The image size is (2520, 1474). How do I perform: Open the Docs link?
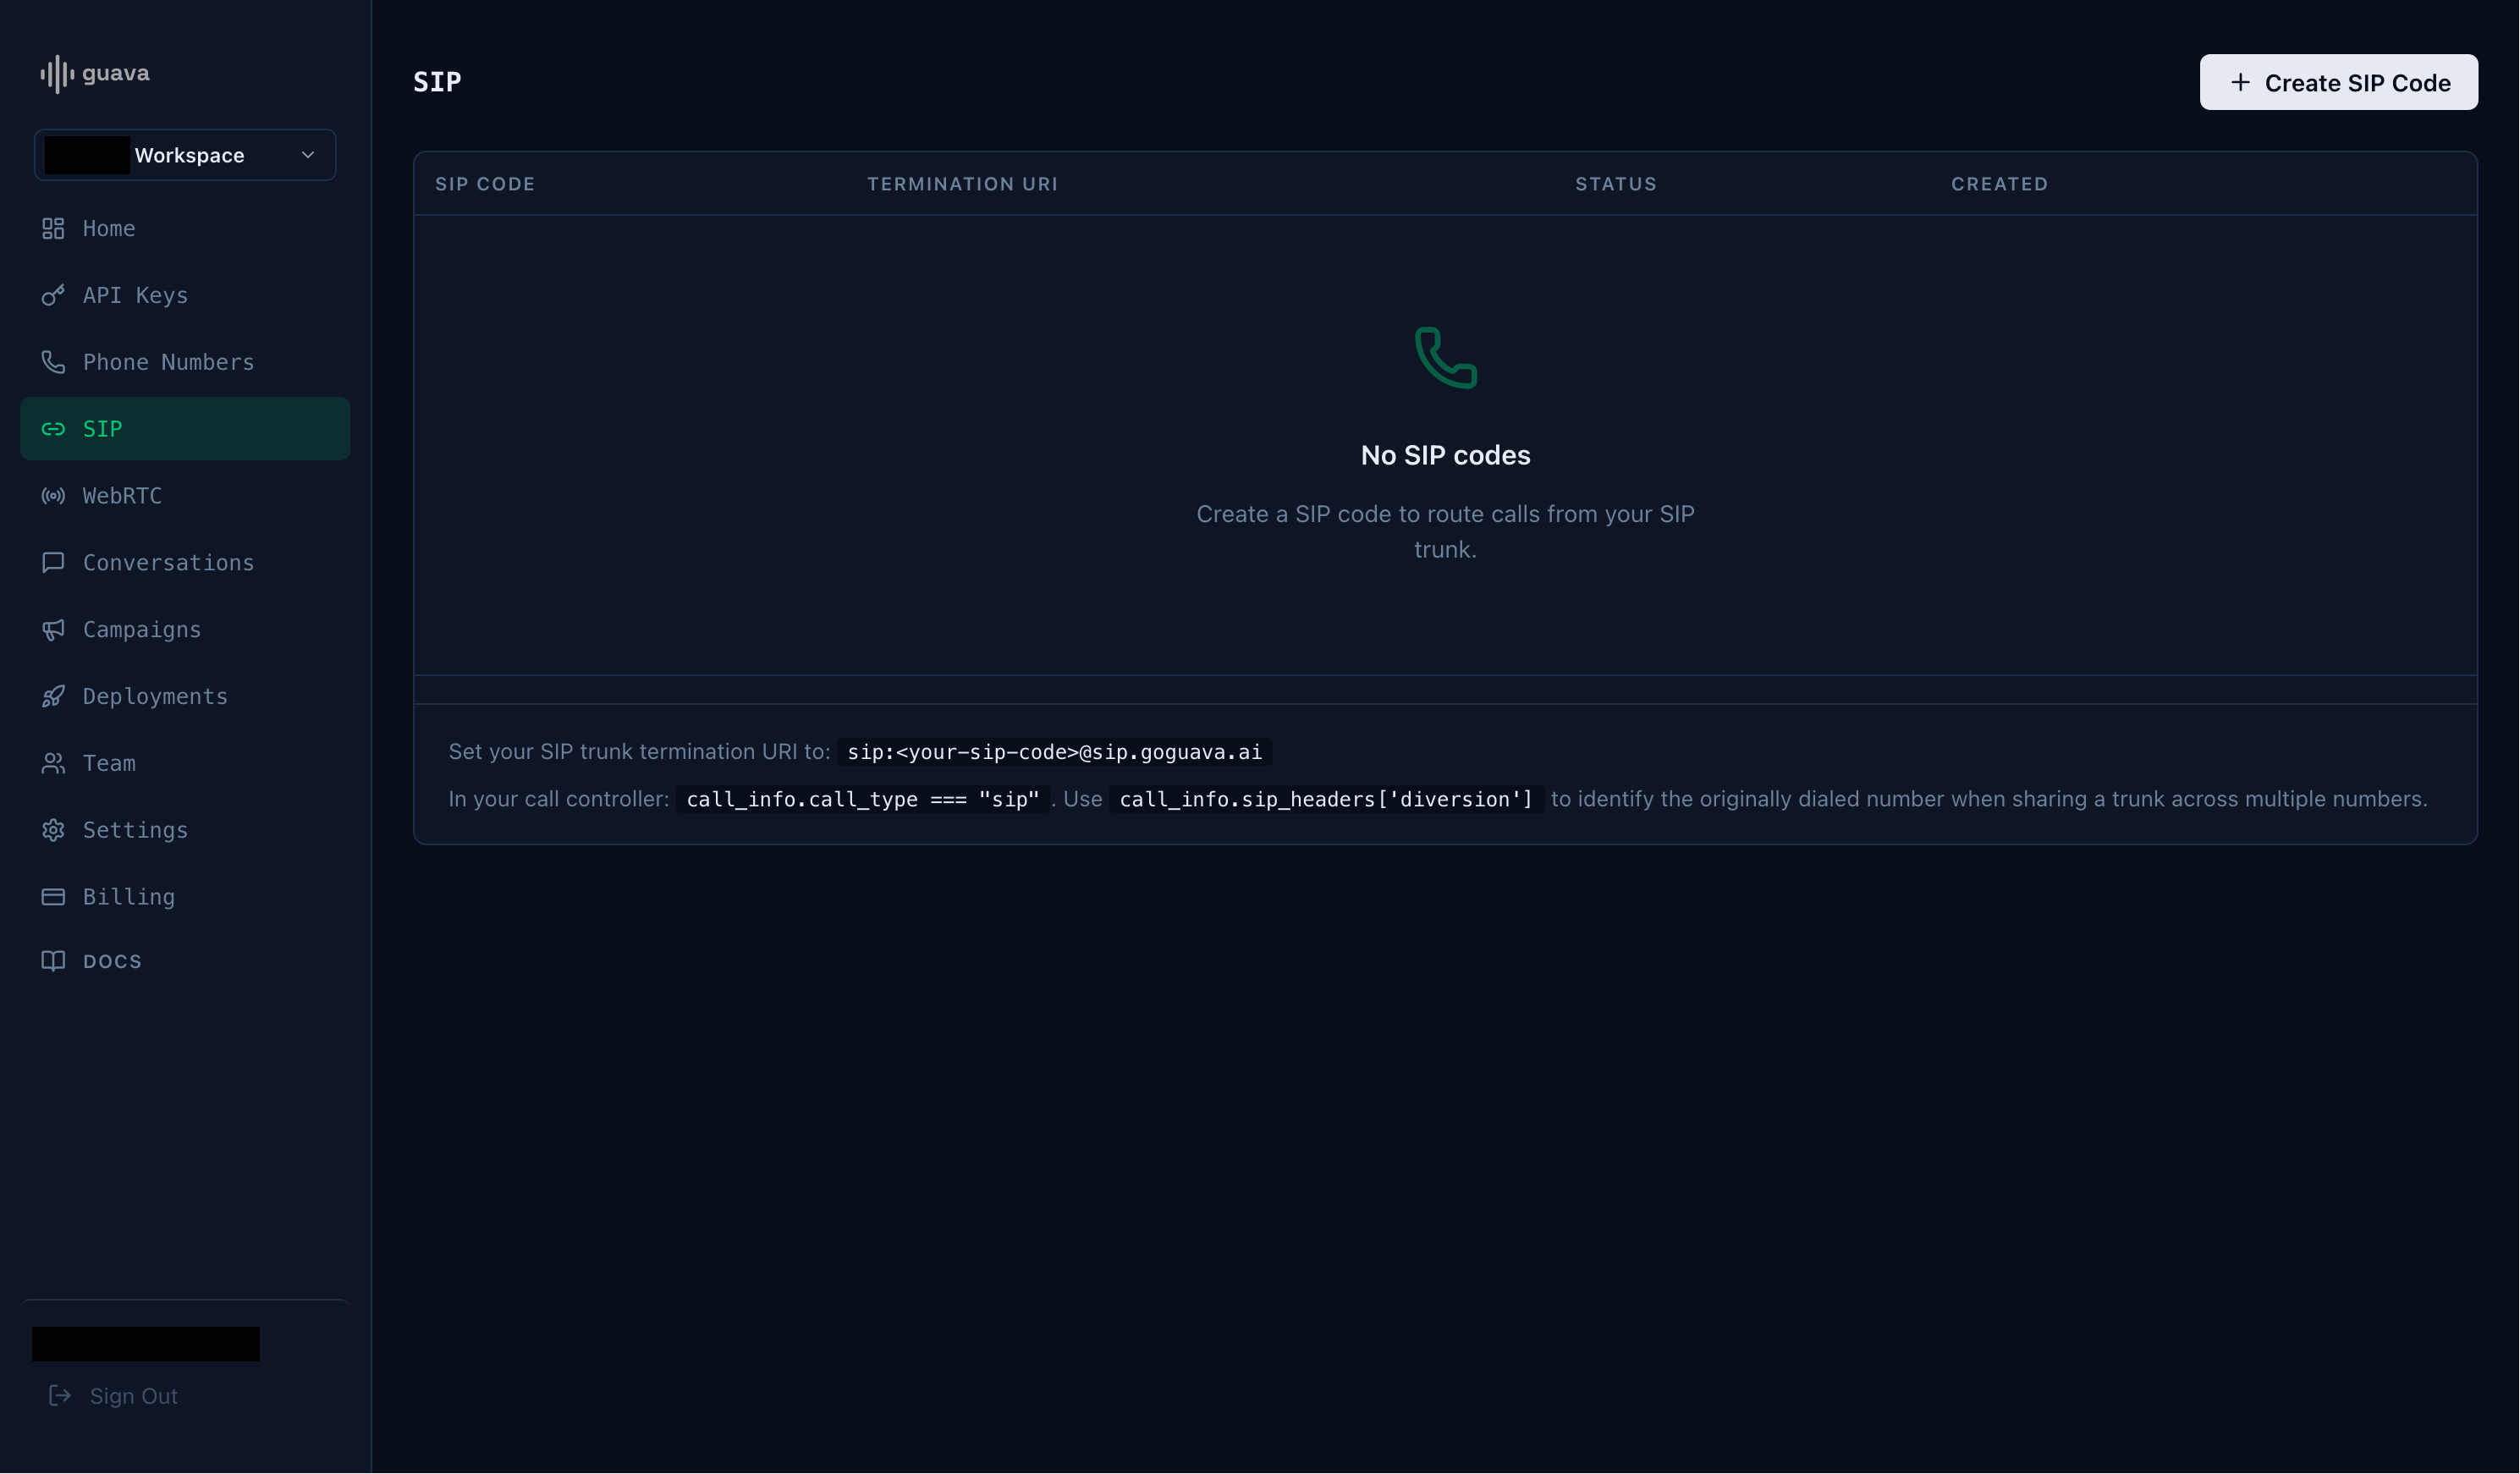click(x=185, y=961)
